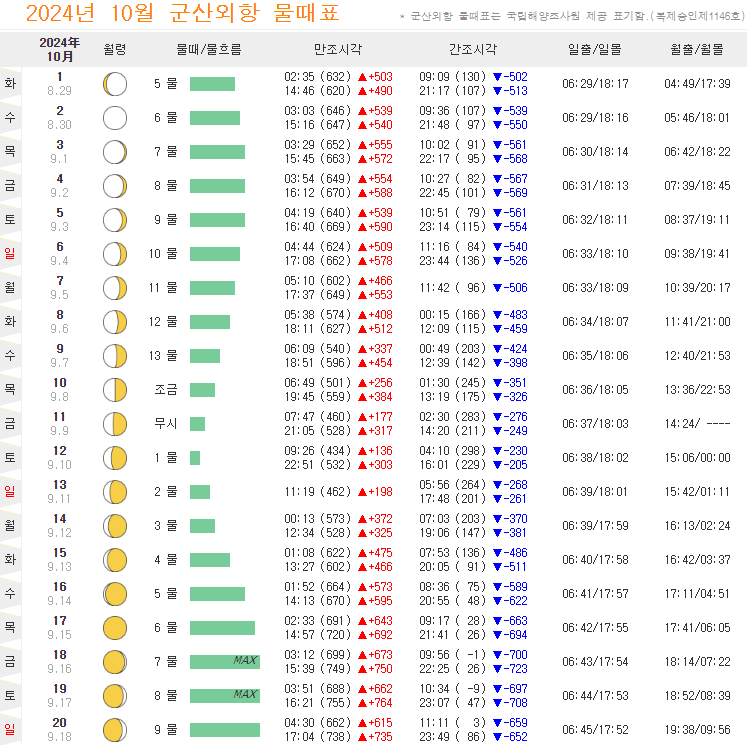Click low tide time 11:42 ( 96)
This screenshot has height=745, width=747.
453,288
